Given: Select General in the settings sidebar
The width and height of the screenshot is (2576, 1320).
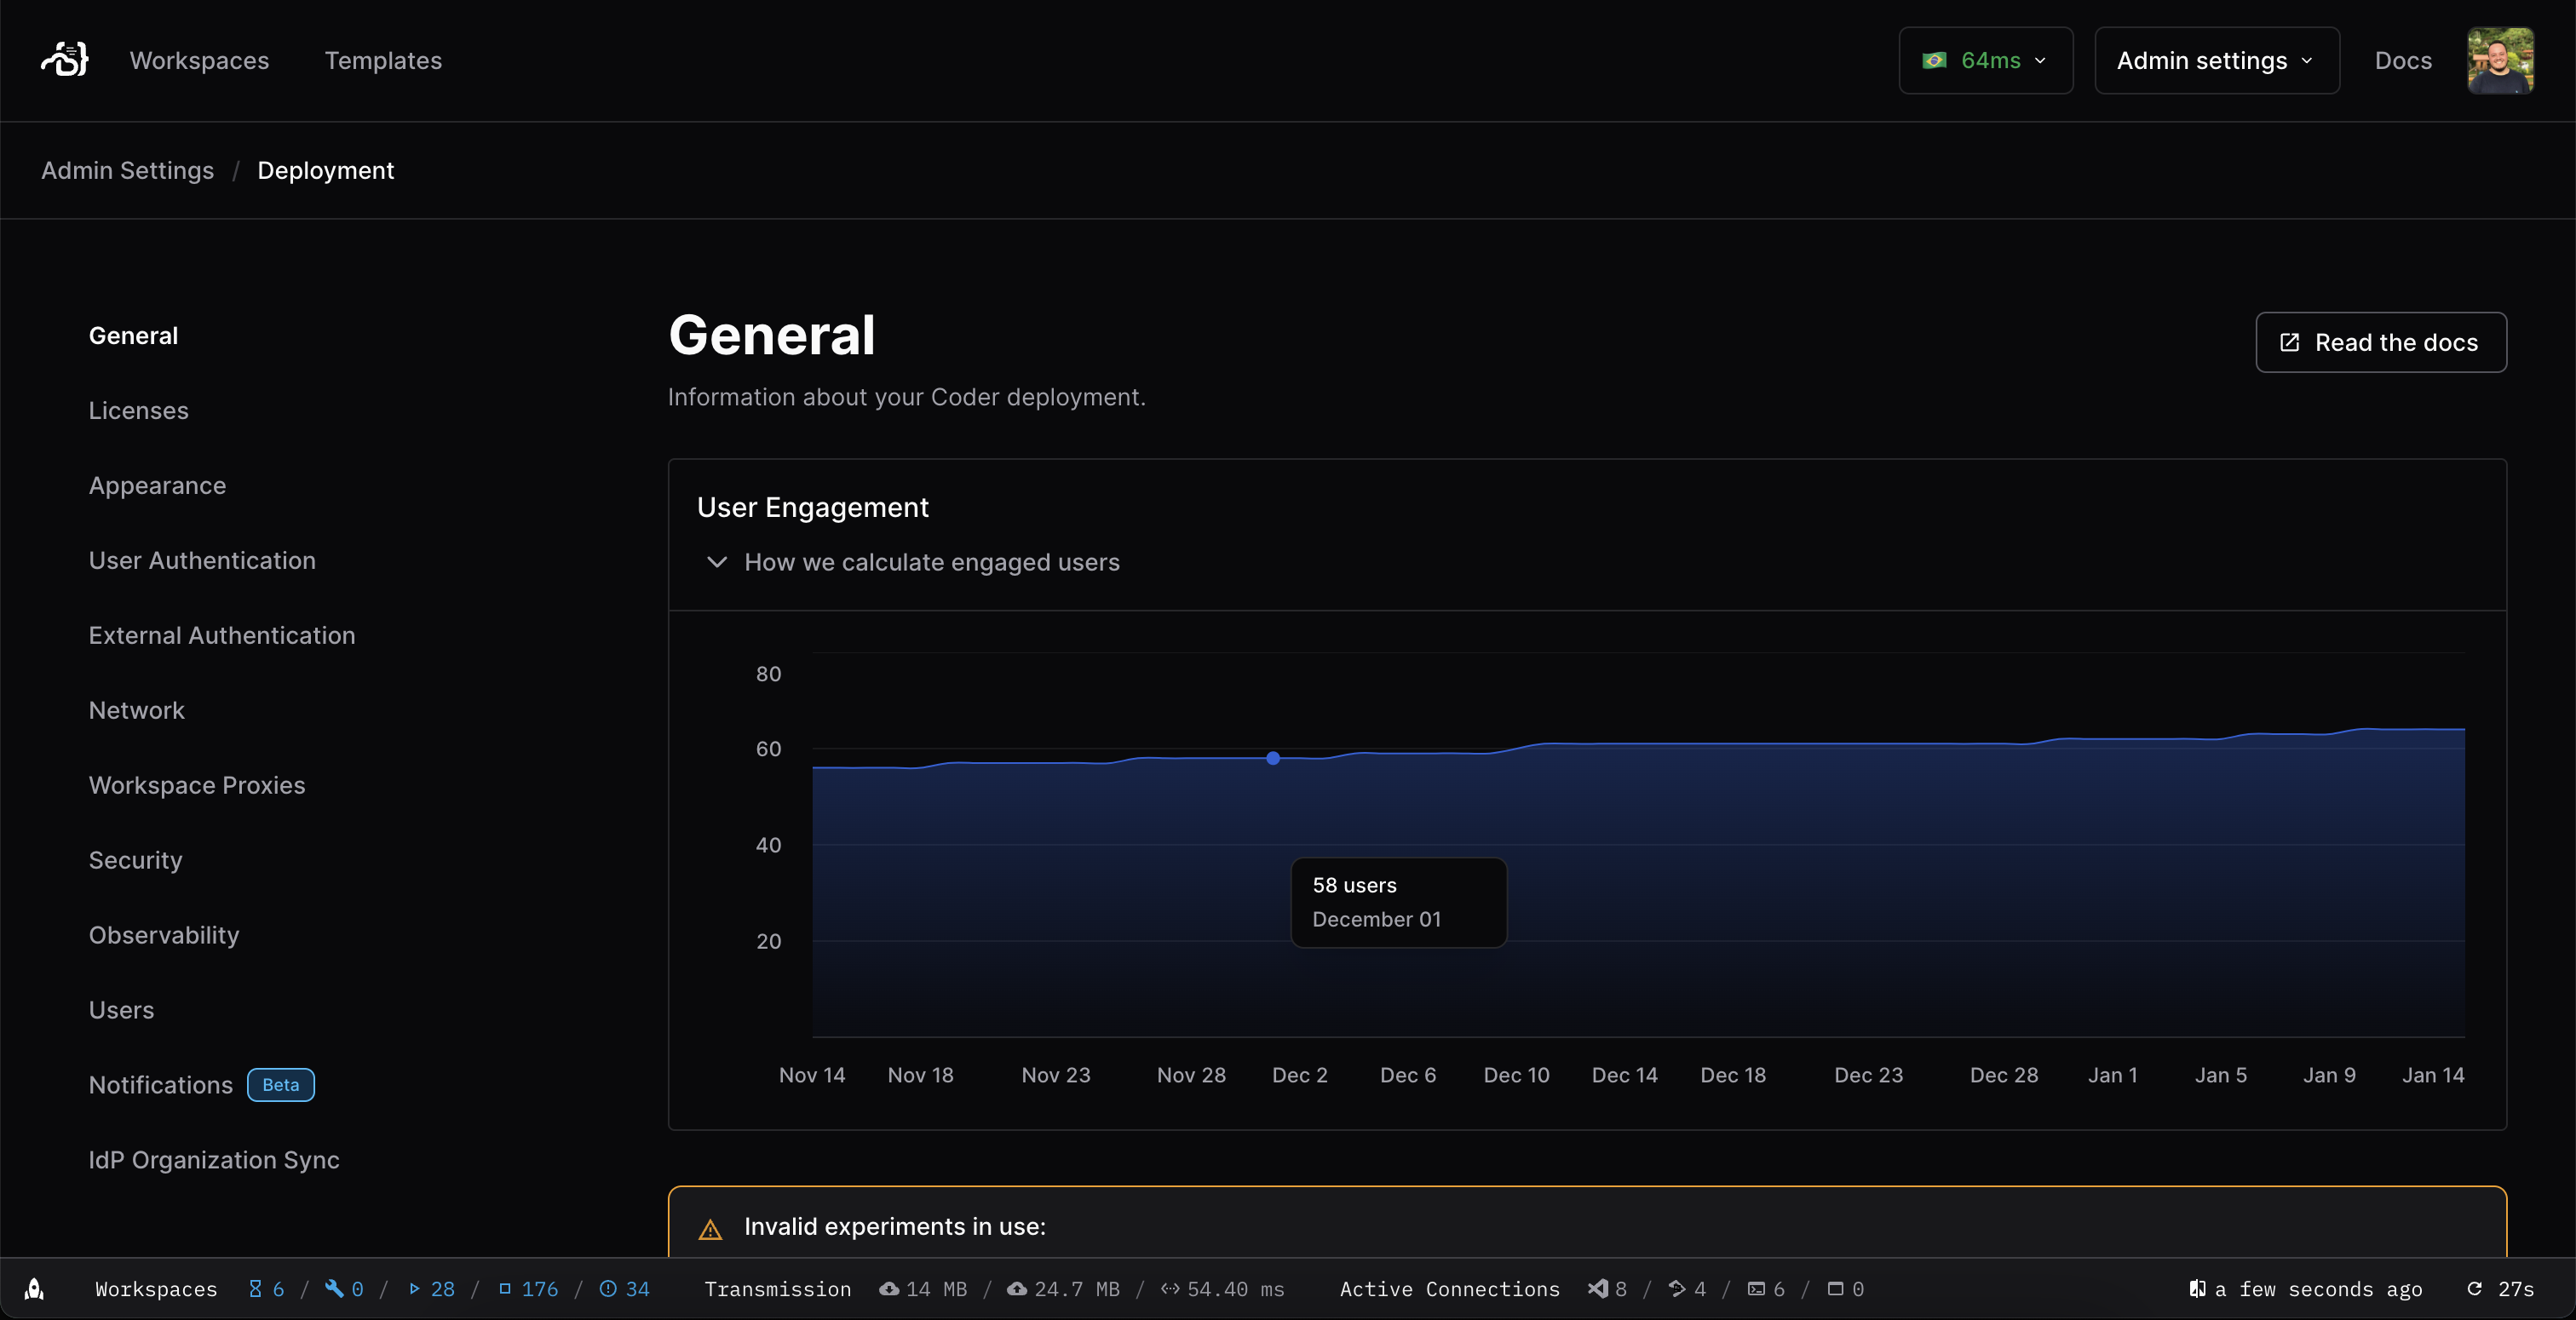Looking at the screenshot, I should click(133, 336).
